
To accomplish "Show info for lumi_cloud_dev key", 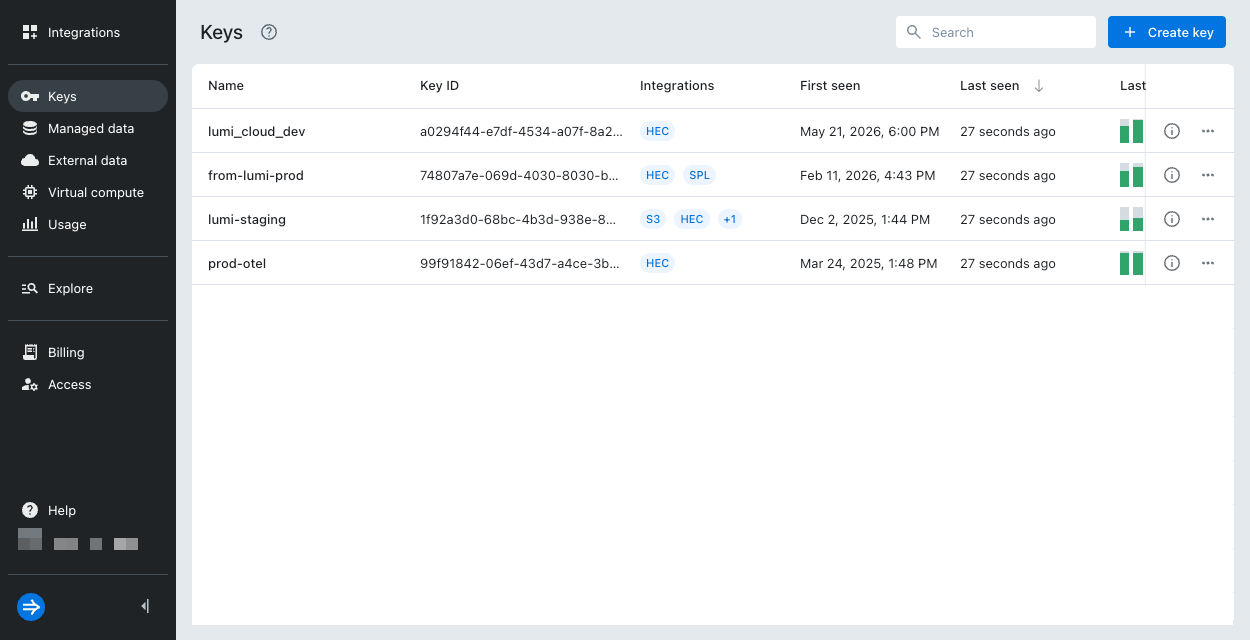I will (x=1172, y=131).
